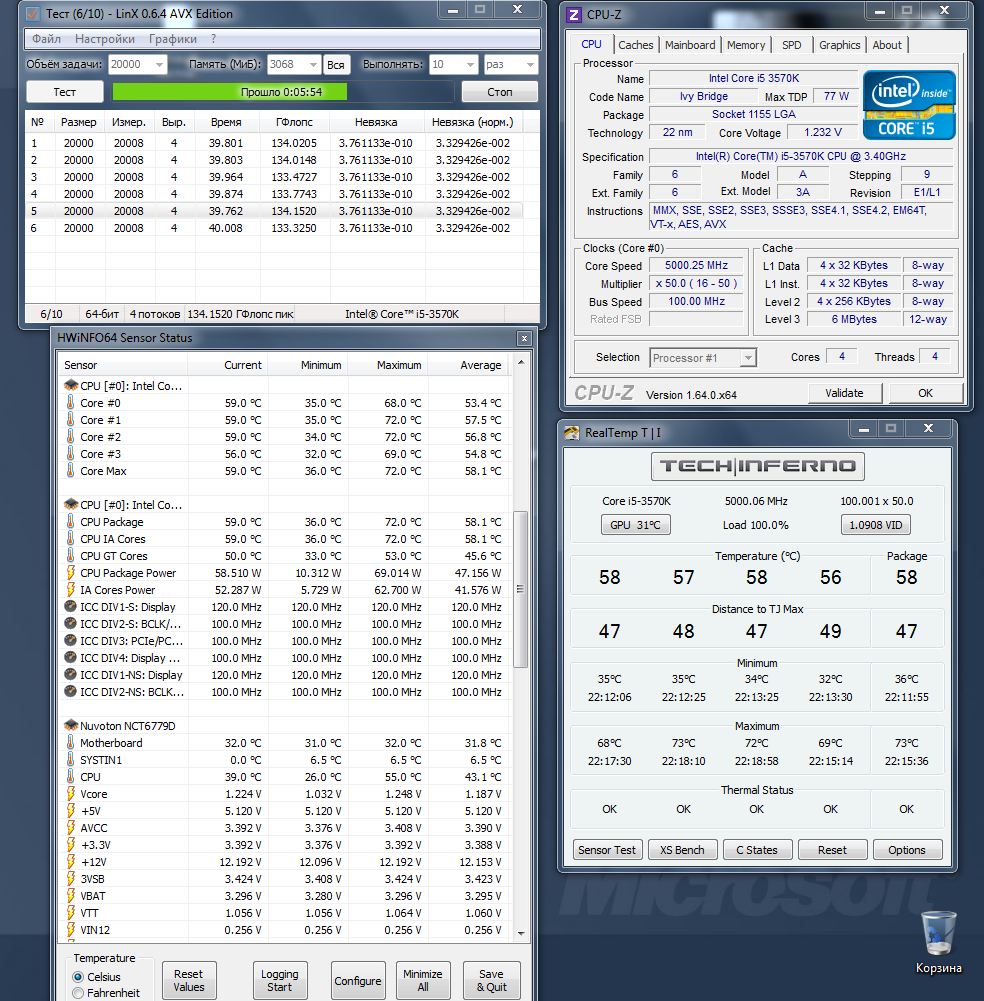The height and width of the screenshot is (1001, 984).
Task: Click thermometer icon beside SYSTIN1
Action: pos(70,760)
